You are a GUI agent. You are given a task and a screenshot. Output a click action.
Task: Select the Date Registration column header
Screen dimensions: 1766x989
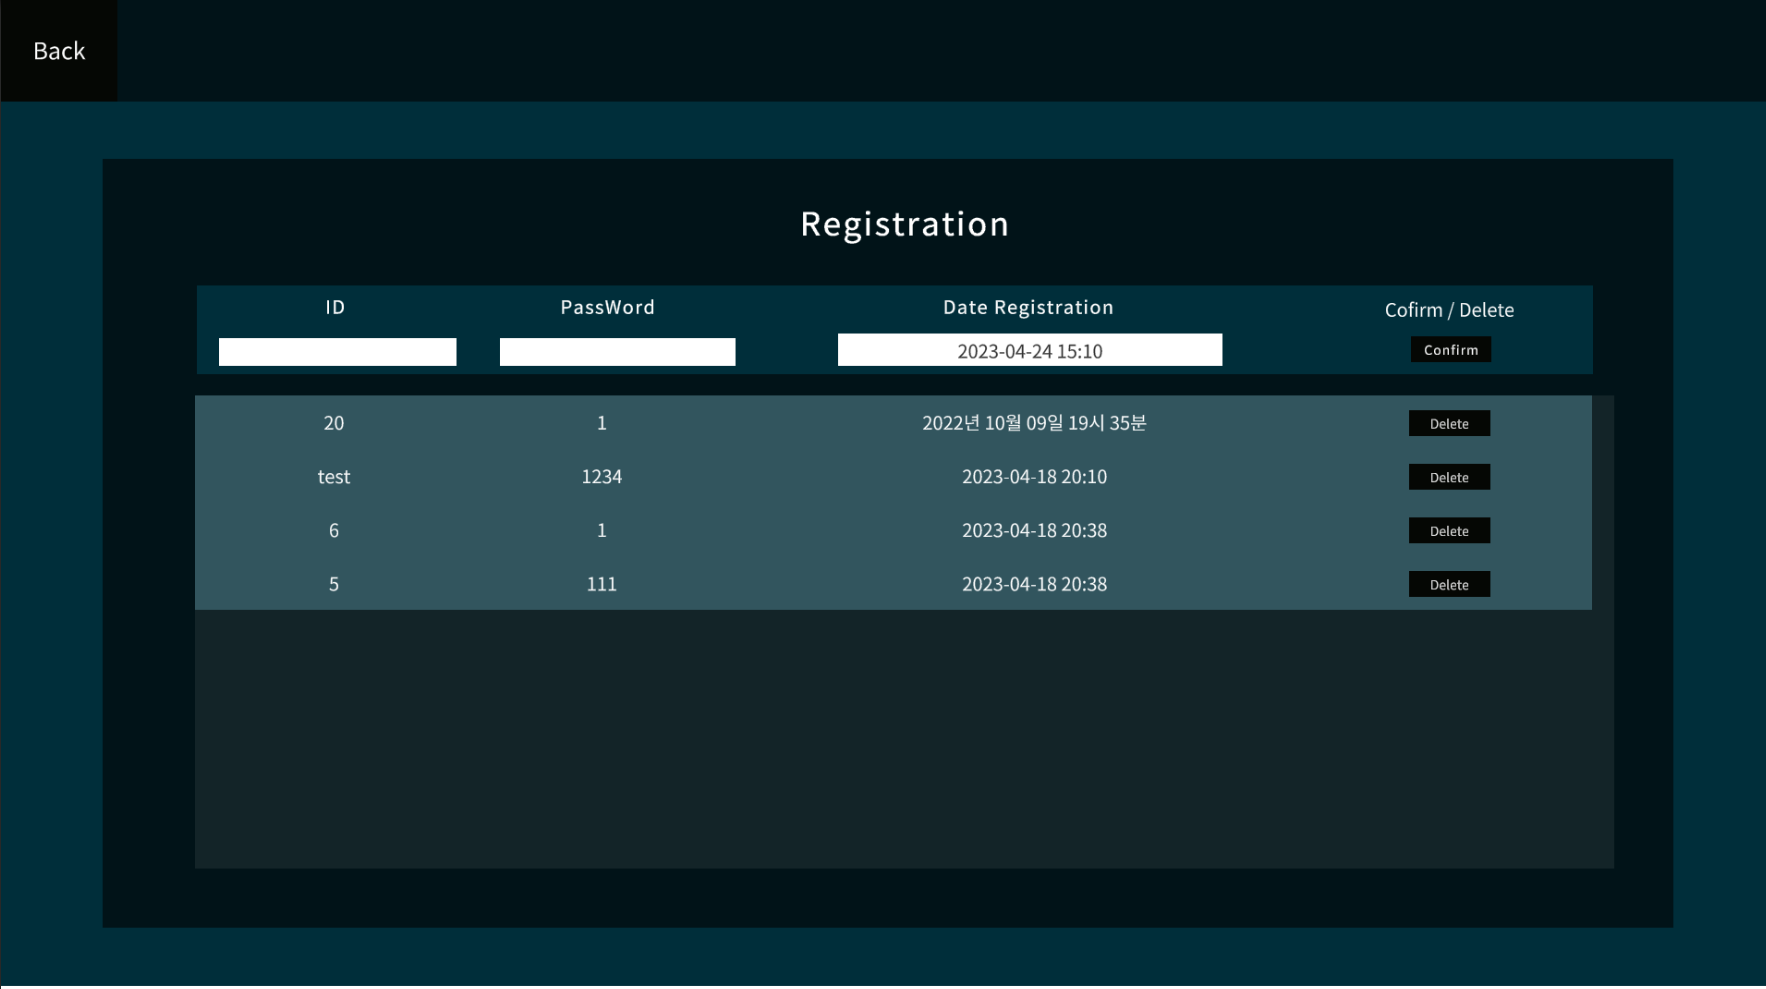point(1028,307)
